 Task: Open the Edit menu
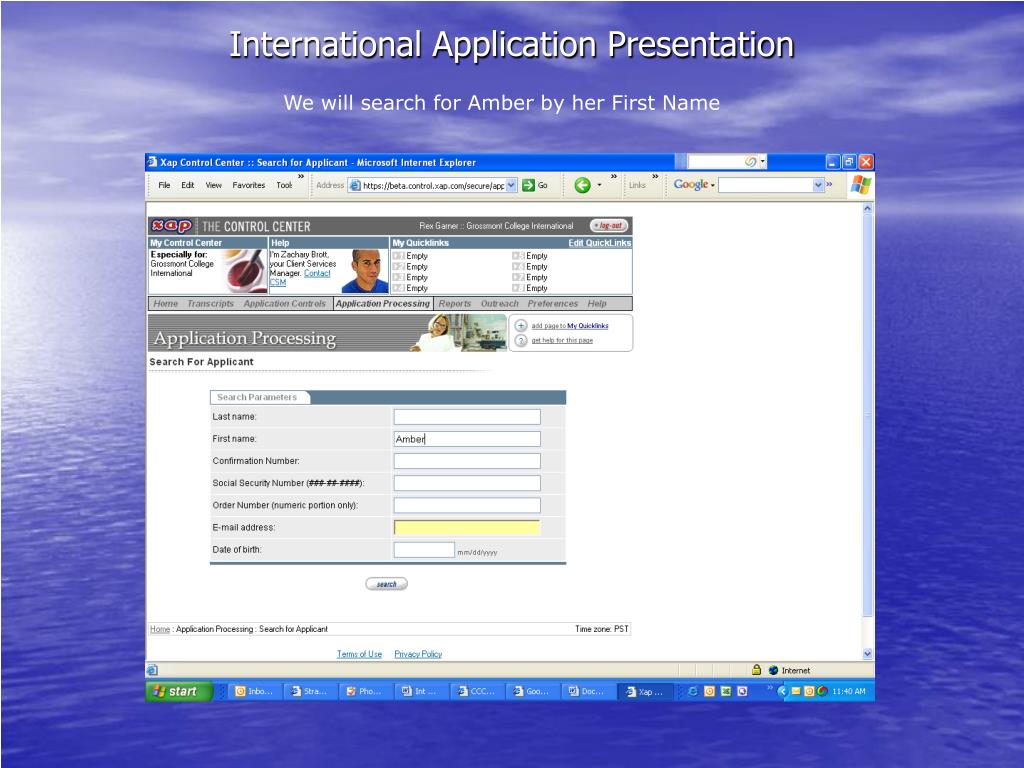[x=187, y=185]
